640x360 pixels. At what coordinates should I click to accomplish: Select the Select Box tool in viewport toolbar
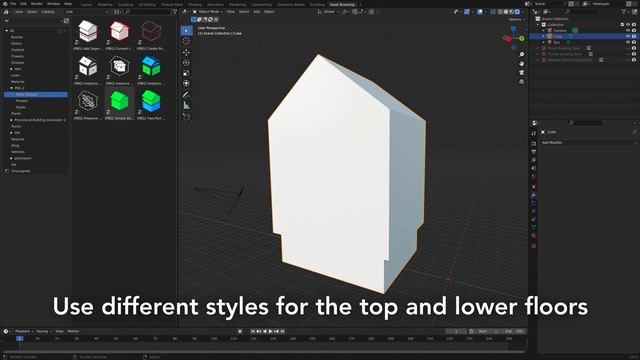click(x=187, y=31)
